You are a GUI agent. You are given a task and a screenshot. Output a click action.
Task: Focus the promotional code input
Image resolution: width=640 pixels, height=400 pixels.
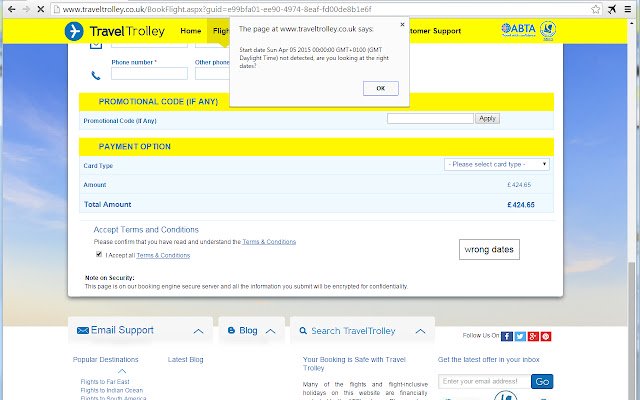pyautogui.click(x=430, y=118)
